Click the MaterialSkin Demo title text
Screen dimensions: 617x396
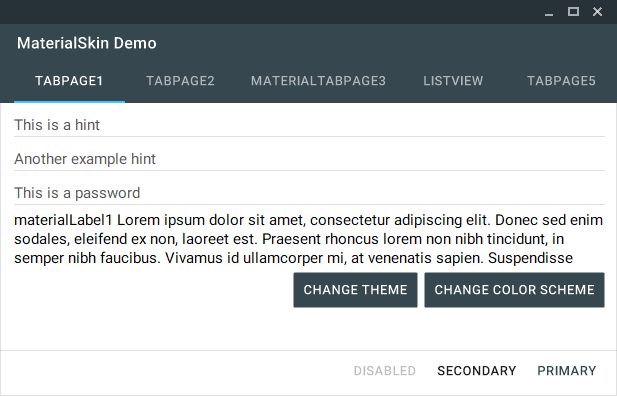click(x=87, y=43)
